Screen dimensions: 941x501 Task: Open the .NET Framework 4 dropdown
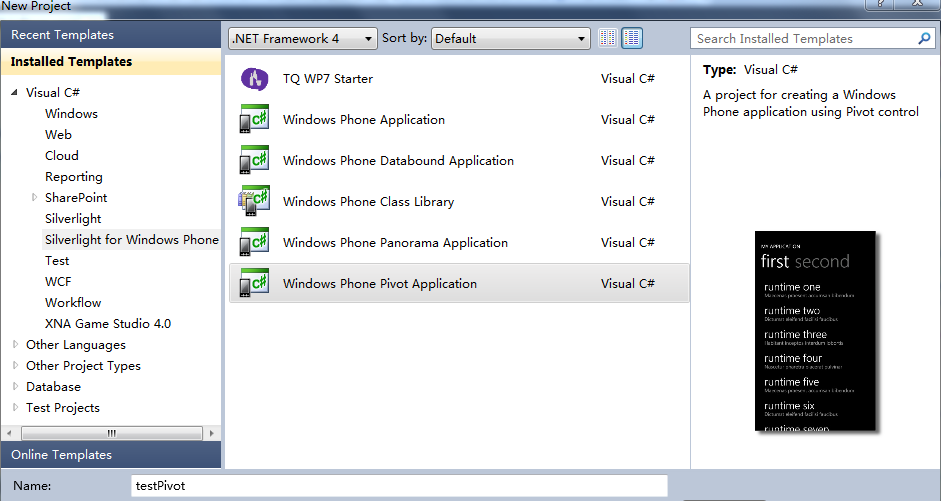click(x=303, y=38)
